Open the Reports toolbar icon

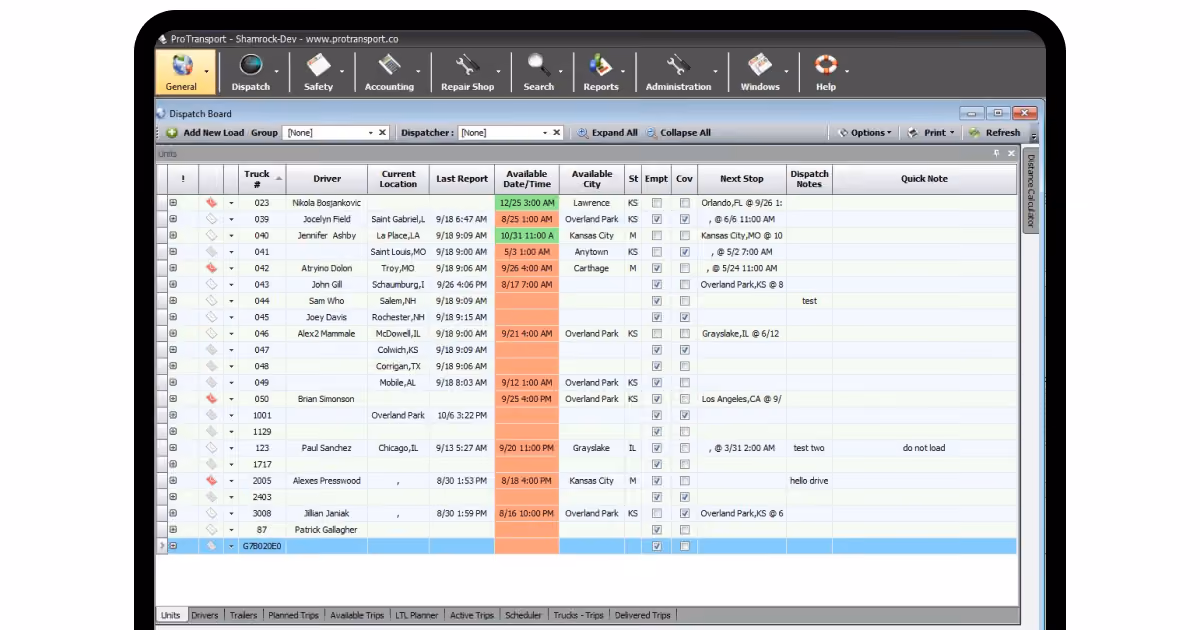point(600,66)
